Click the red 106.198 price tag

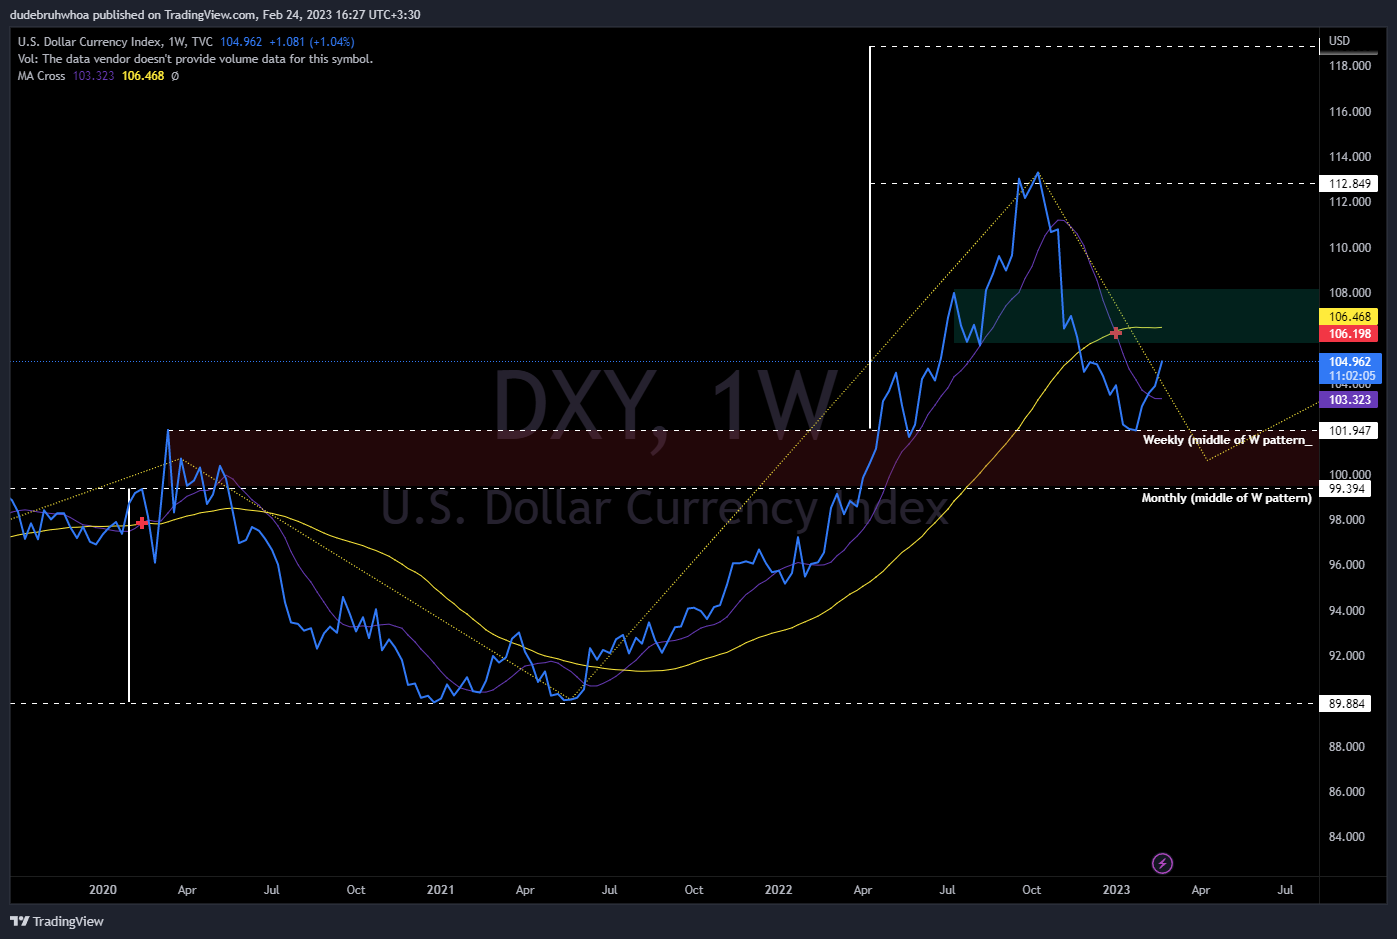pyautogui.click(x=1349, y=334)
